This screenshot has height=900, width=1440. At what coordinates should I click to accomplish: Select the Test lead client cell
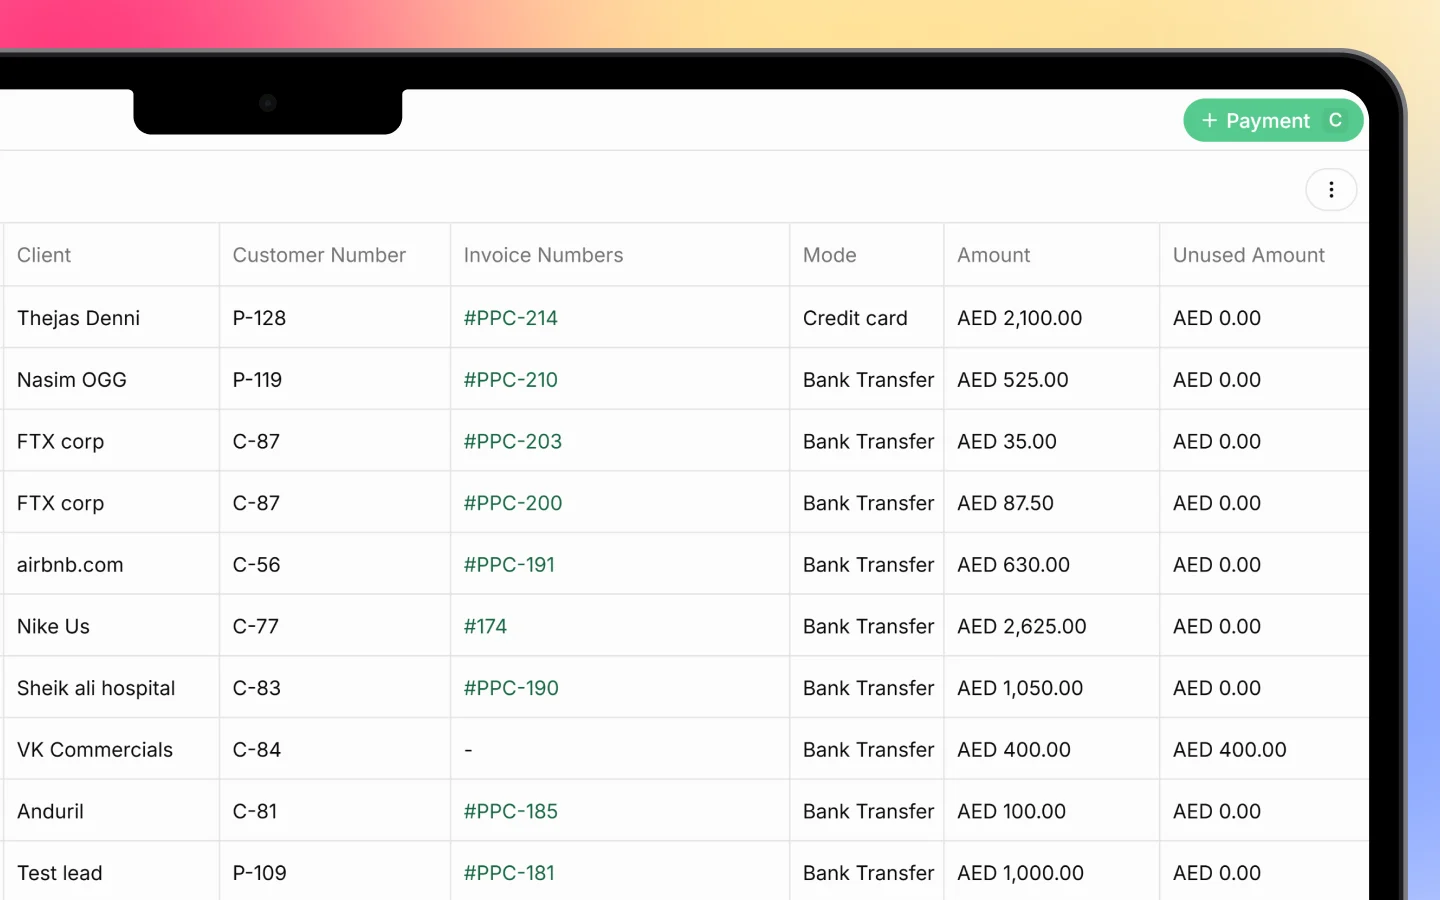click(x=111, y=873)
